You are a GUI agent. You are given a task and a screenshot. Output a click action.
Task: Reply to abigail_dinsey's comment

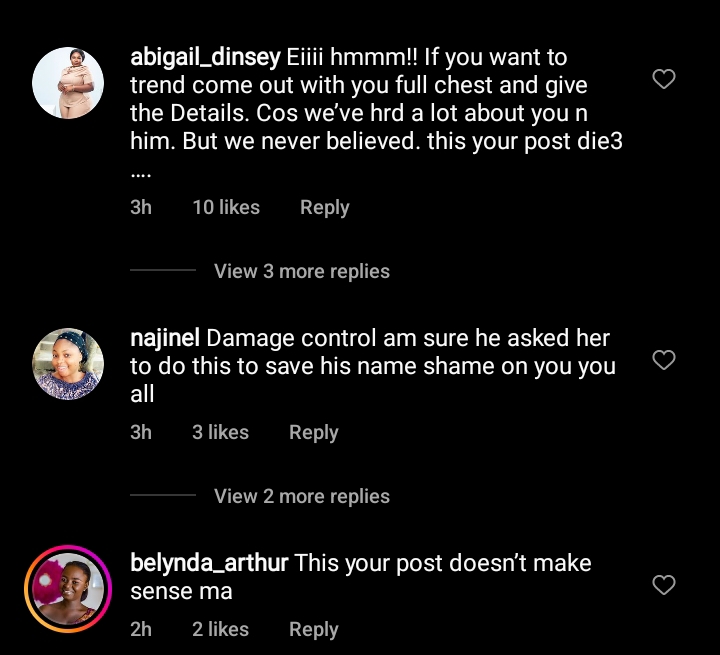coord(324,207)
